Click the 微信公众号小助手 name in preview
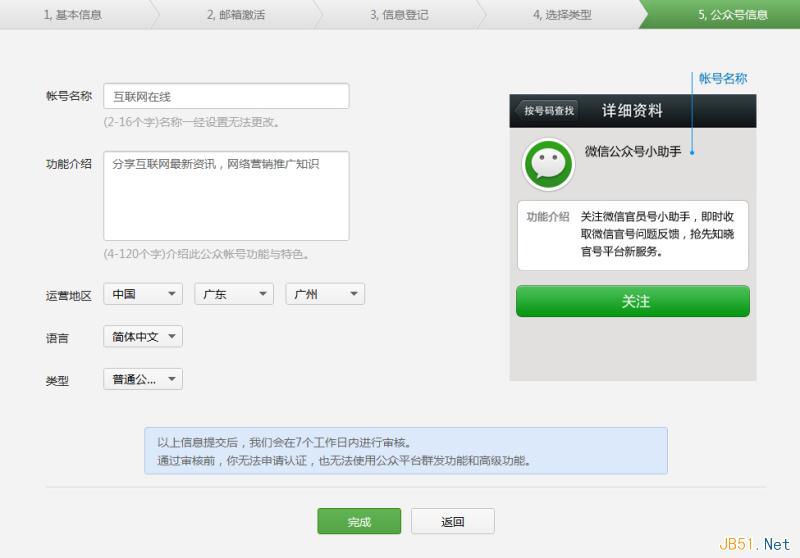This screenshot has width=800, height=558. click(632, 152)
